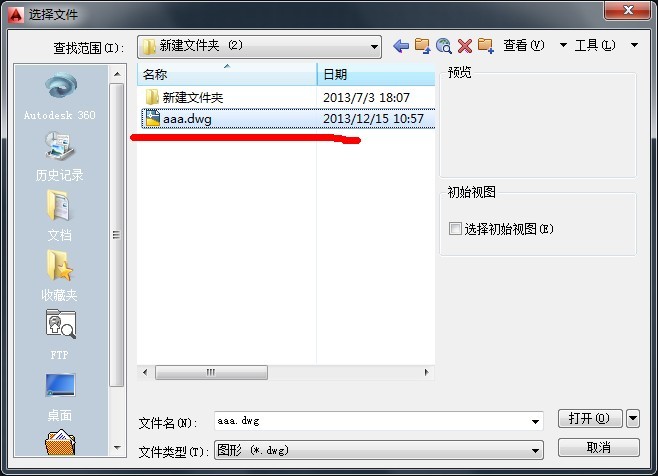The width and height of the screenshot is (658, 476).
Task: Enable 选择初始视图 checkbox
Action: pos(455,229)
